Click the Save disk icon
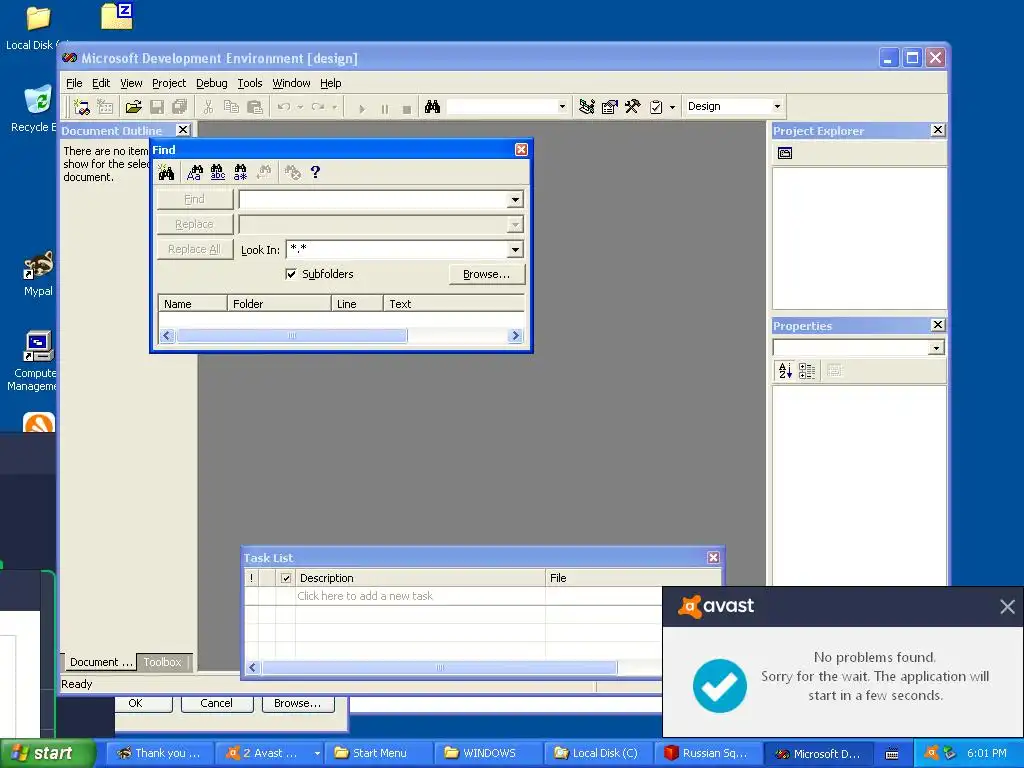 click(157, 107)
